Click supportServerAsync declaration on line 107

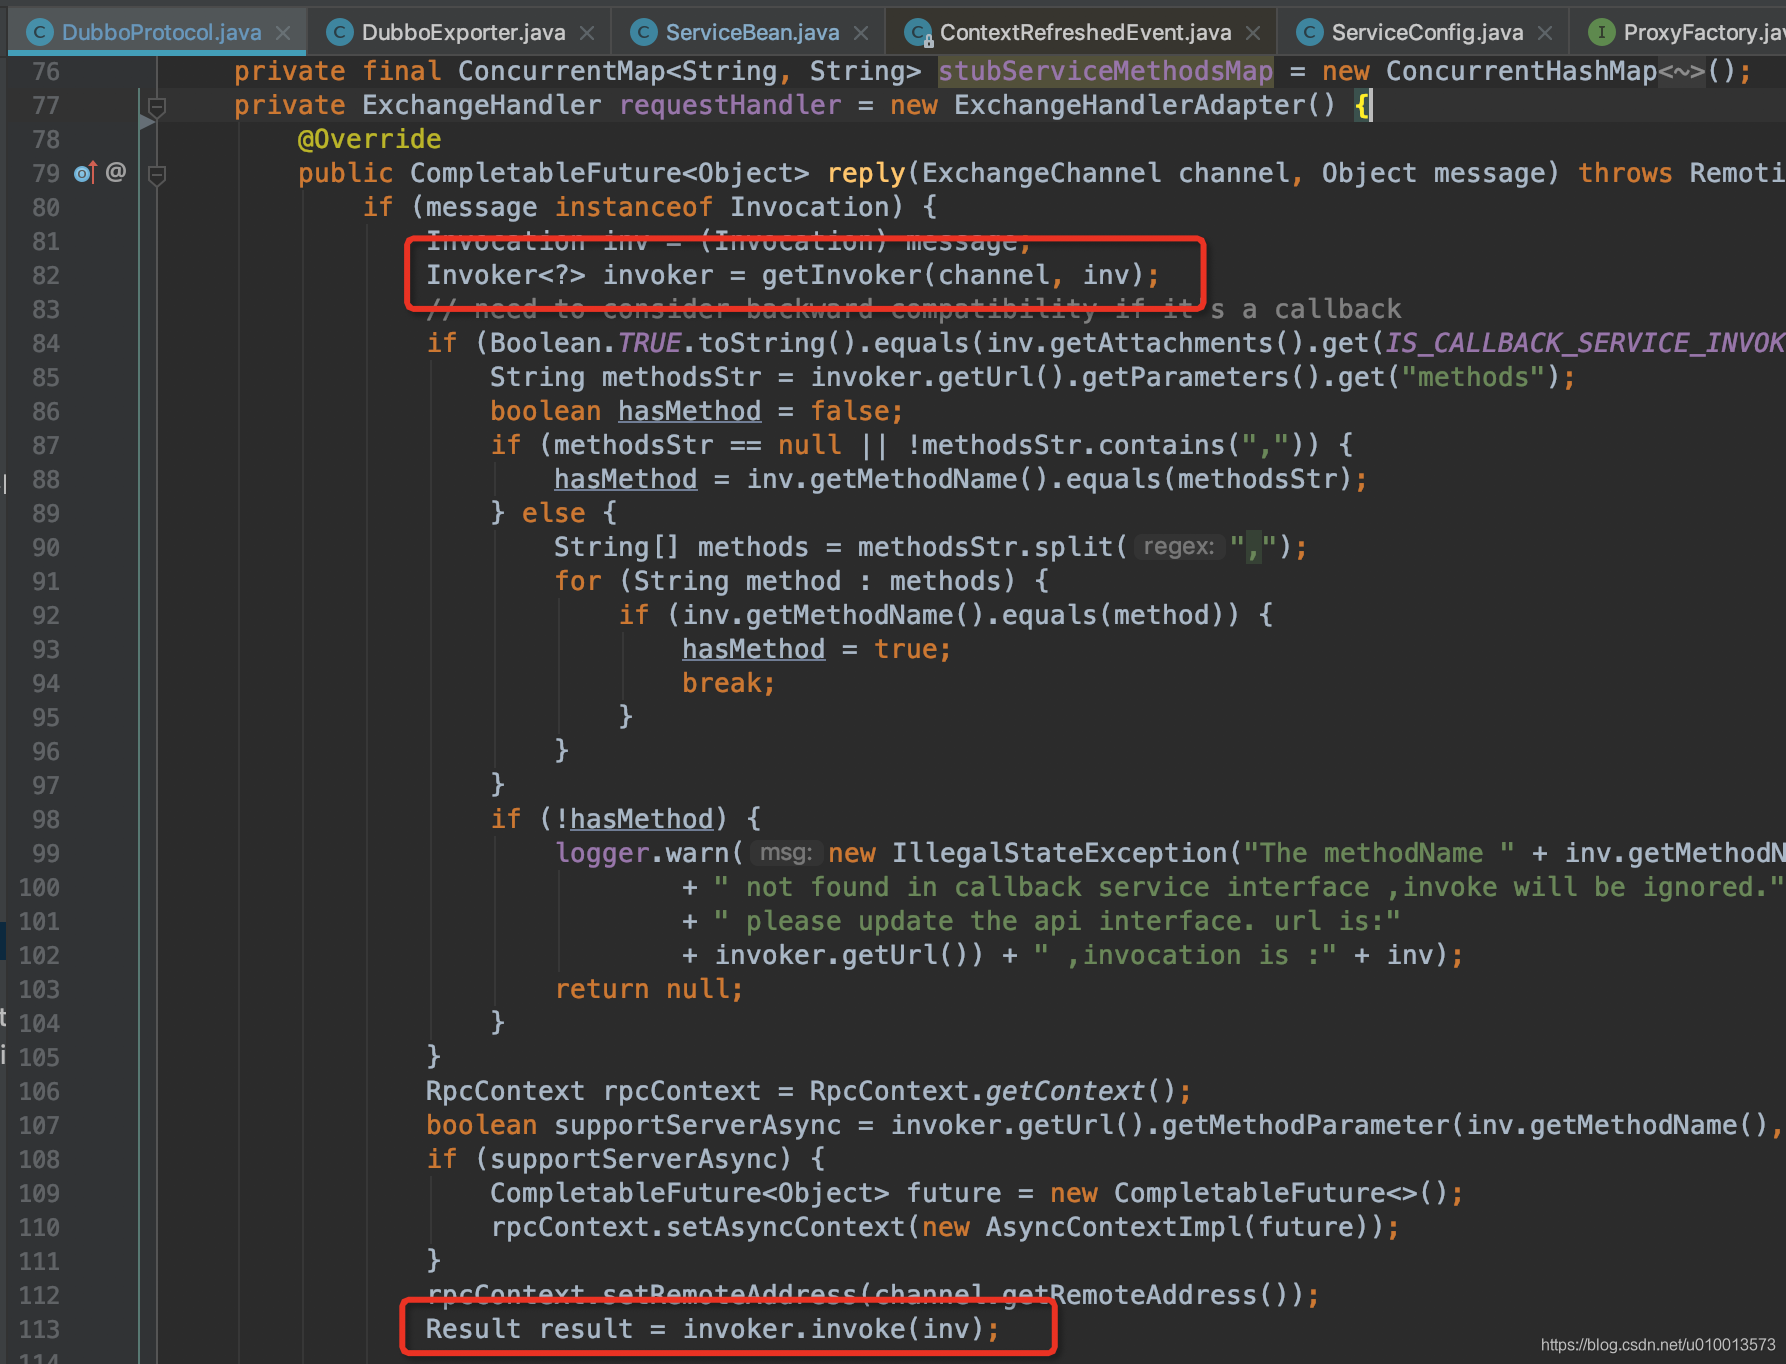click(x=697, y=1125)
